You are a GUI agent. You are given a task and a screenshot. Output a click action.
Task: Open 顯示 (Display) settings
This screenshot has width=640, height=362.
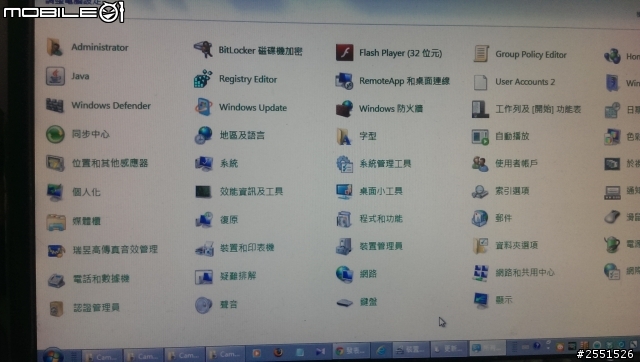(x=492, y=300)
